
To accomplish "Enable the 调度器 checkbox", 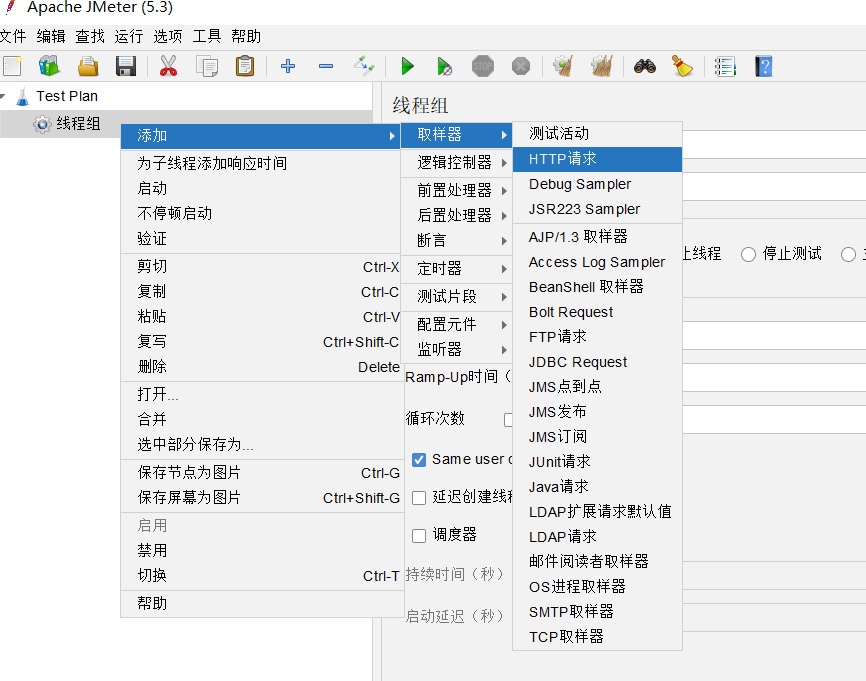I will coord(419,535).
